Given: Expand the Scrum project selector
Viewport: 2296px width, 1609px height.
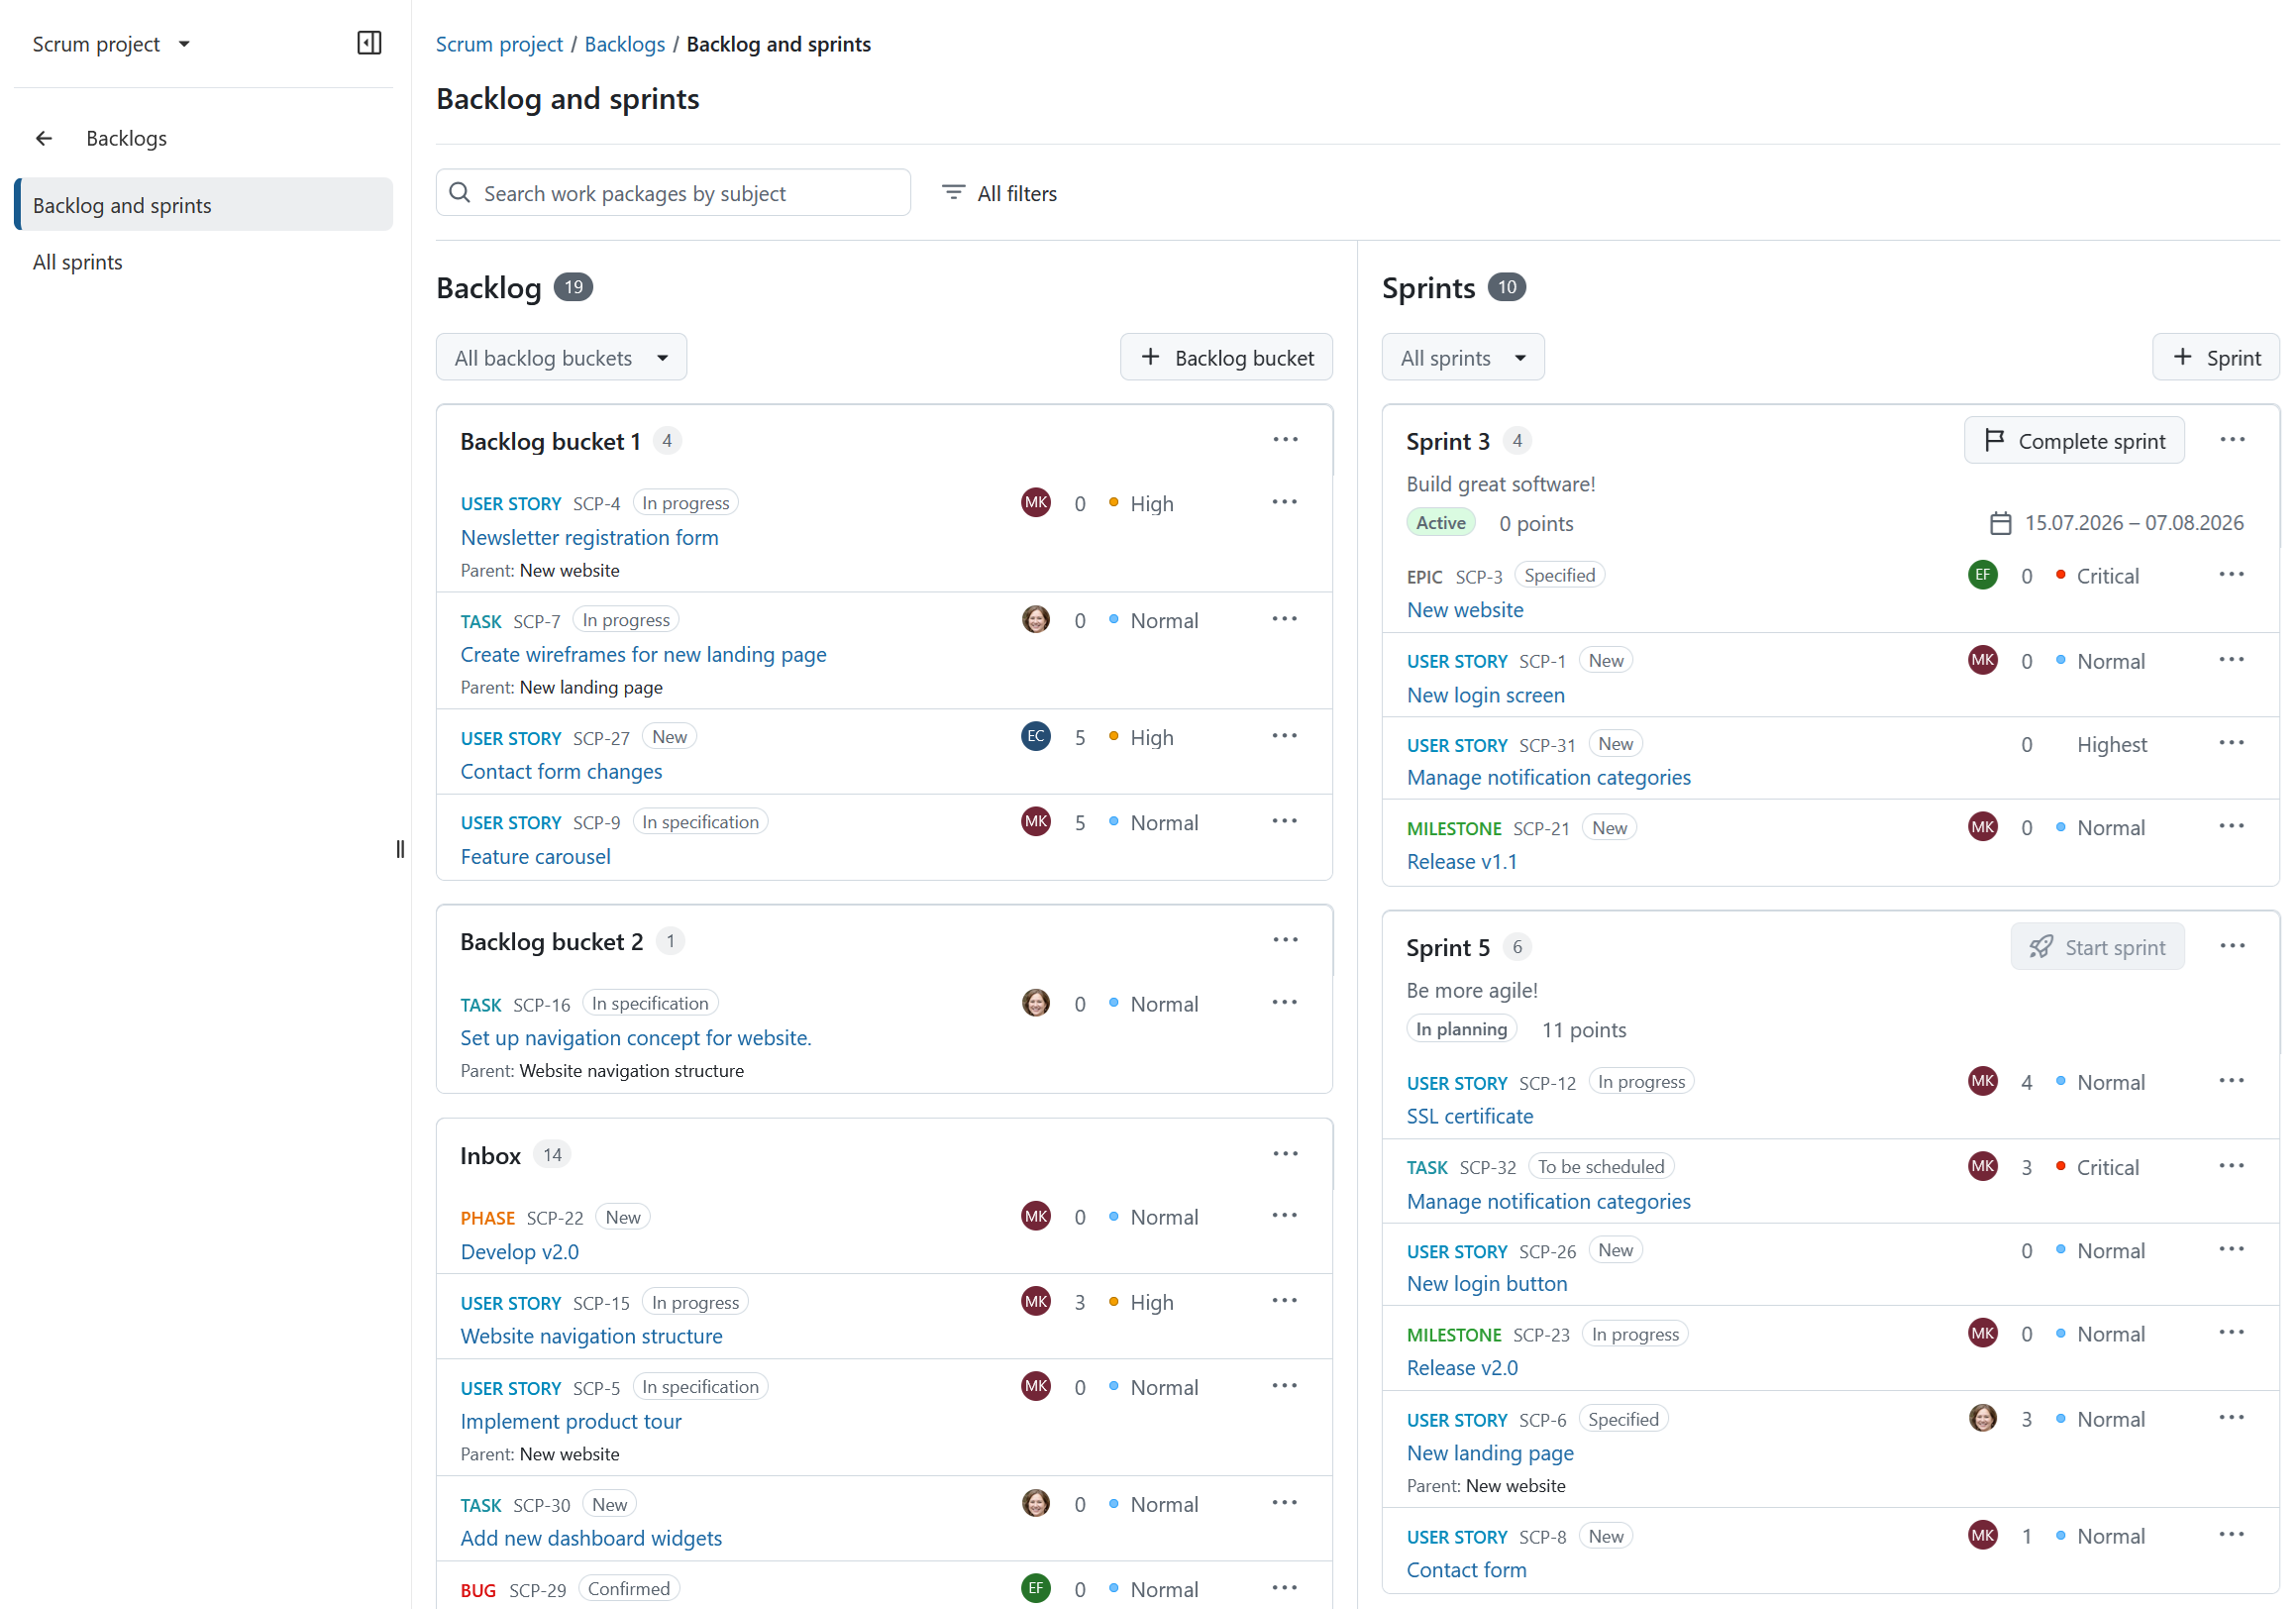Looking at the screenshot, I should pos(111,44).
